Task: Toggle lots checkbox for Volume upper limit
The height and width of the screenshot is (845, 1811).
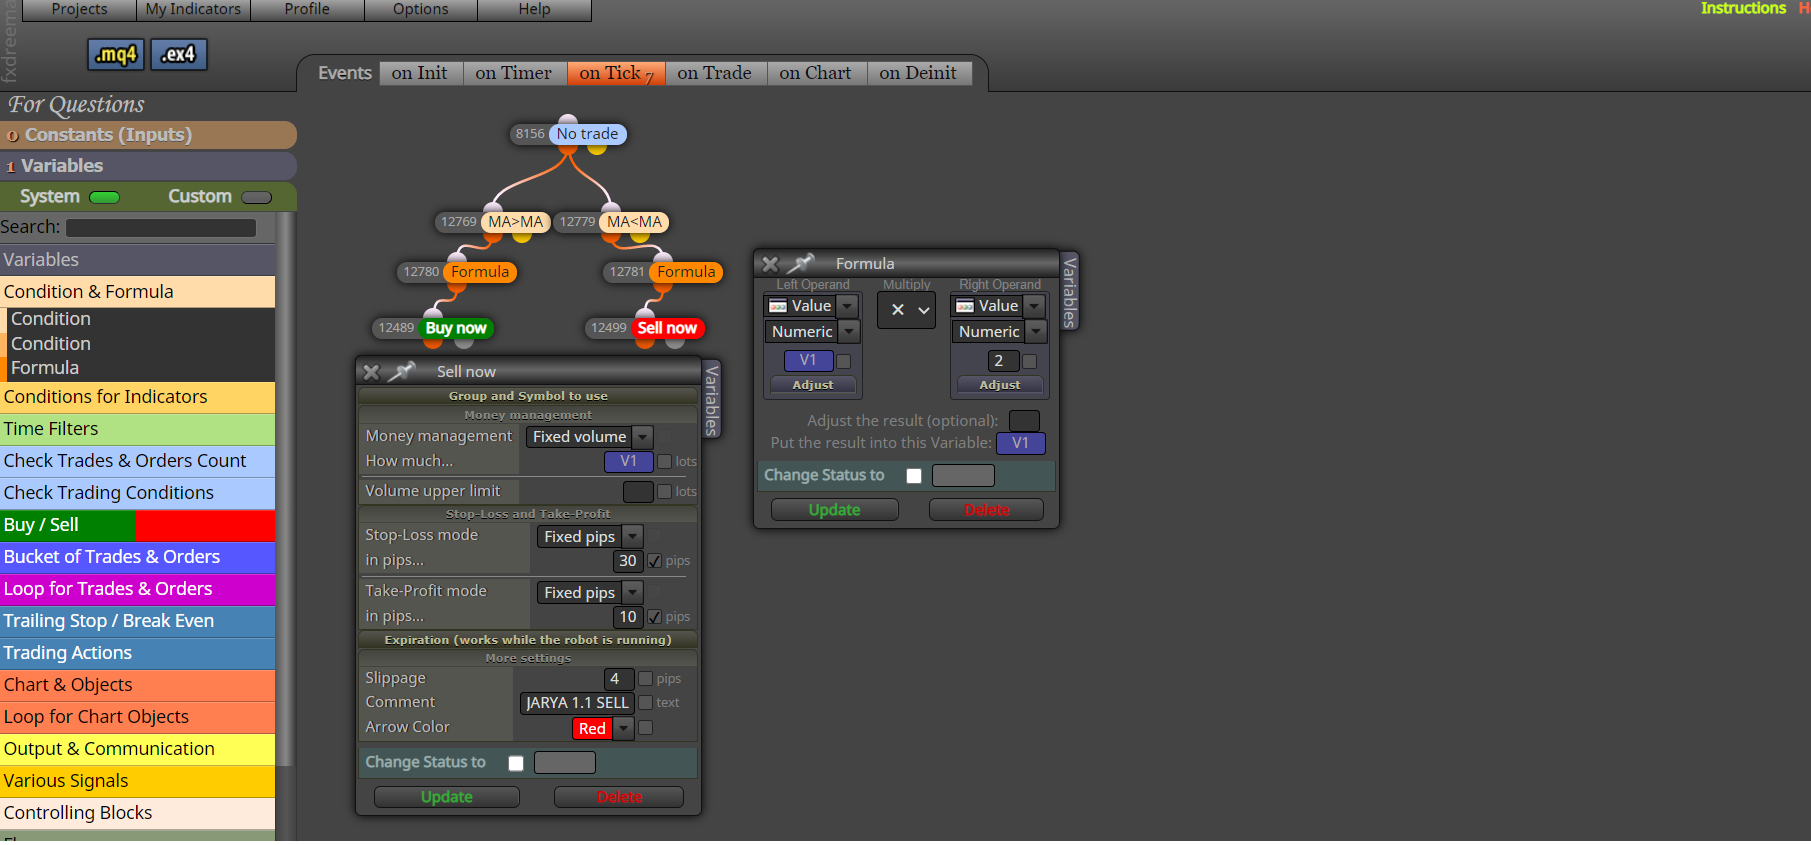Action: pos(664,491)
